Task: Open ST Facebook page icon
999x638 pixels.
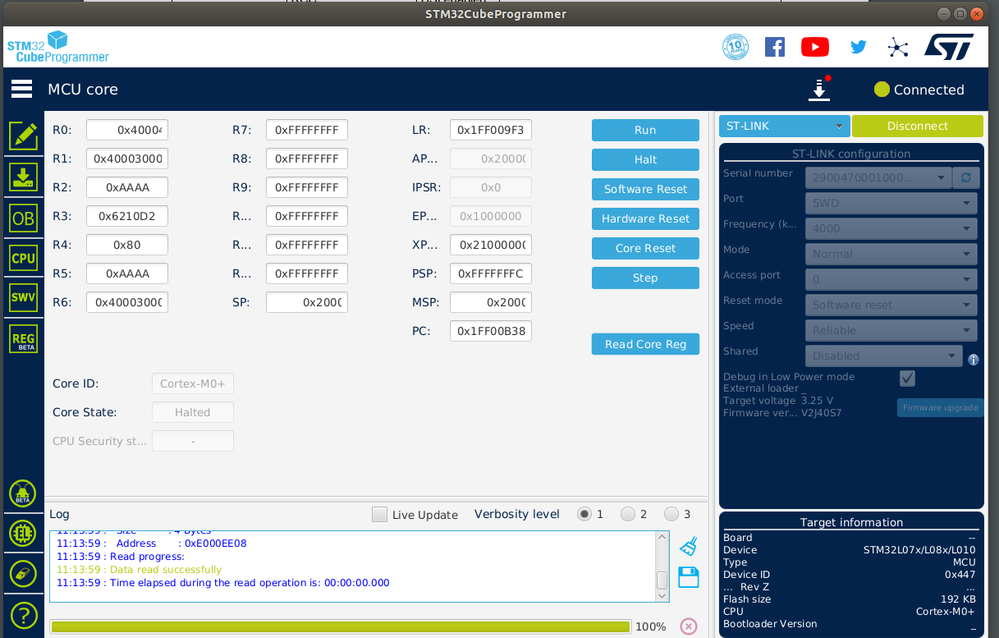Action: 775,47
